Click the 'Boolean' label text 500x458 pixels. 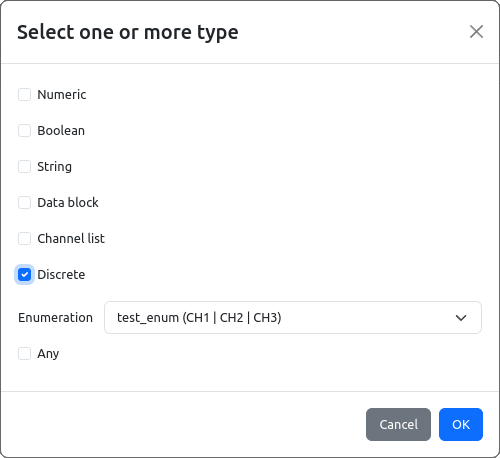[61, 131]
